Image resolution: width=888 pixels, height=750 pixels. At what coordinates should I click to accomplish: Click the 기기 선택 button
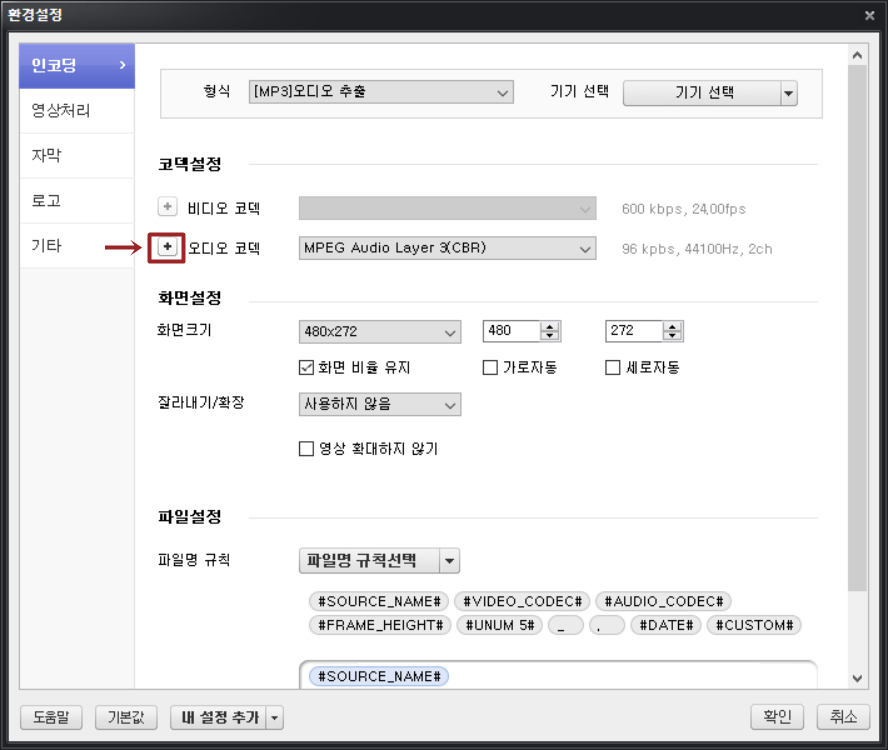702,93
